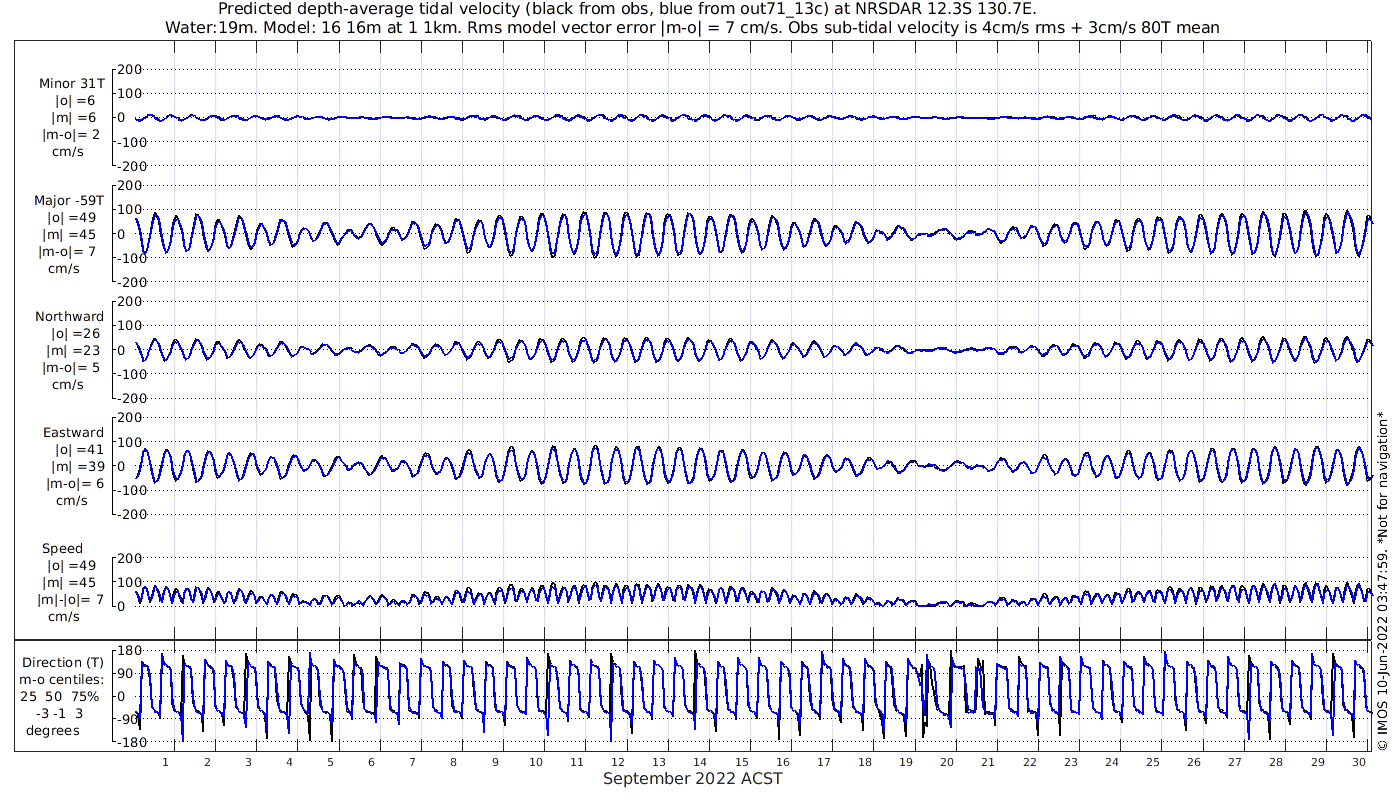Click the day '25' tick label on the time axis
Viewport: 1400px width, 800px height.
point(1152,762)
